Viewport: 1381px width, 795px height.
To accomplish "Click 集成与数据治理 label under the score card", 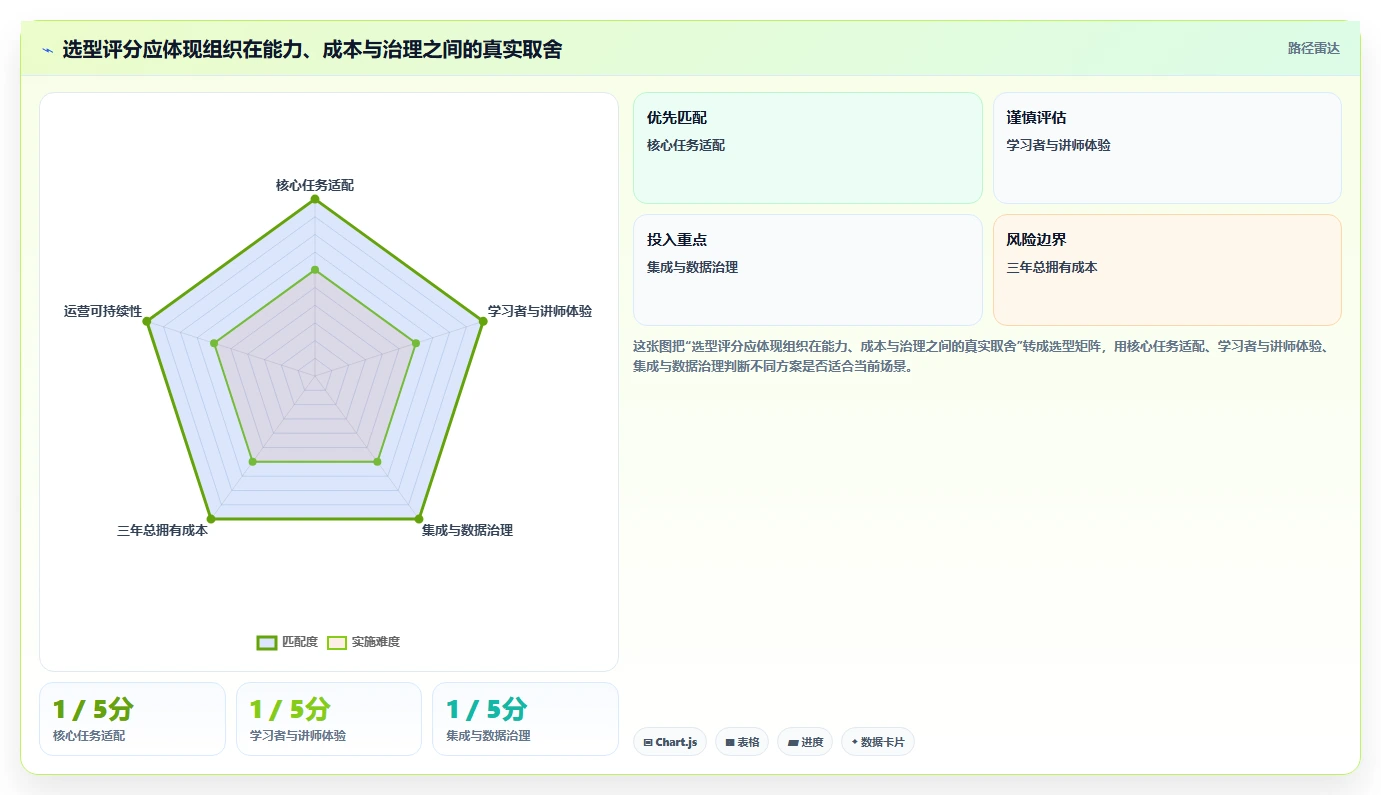I will pos(488,736).
